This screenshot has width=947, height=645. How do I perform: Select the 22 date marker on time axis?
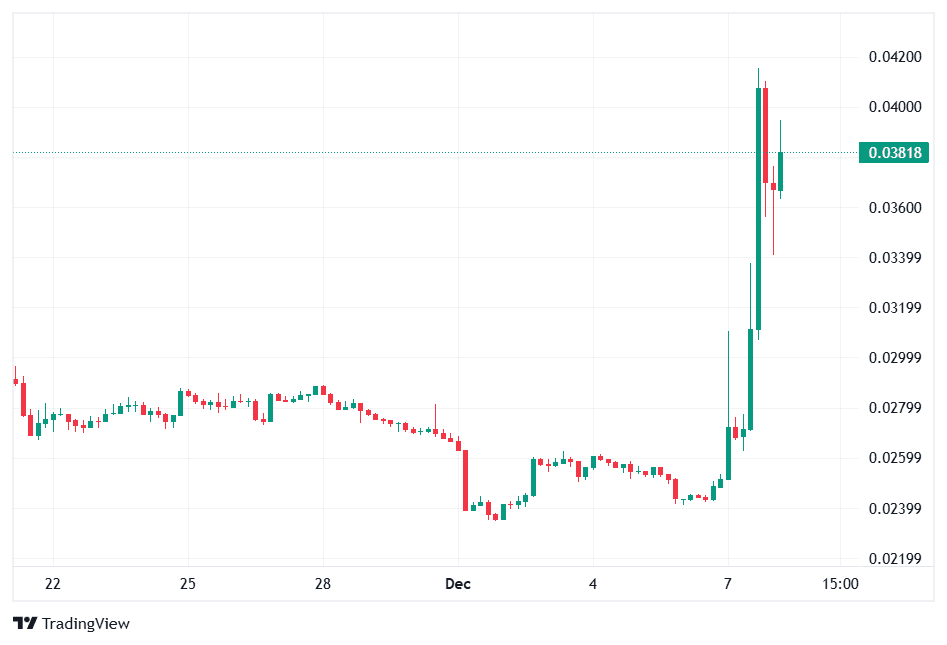pos(53,584)
